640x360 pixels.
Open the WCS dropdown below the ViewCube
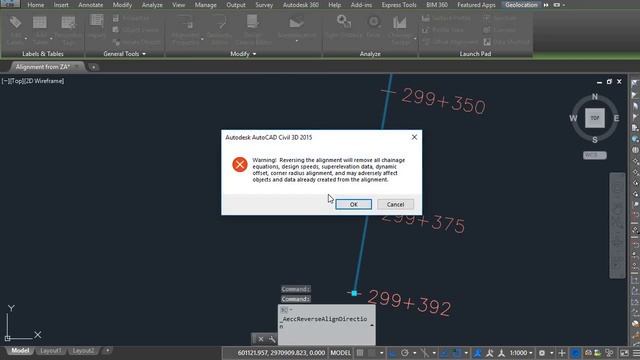(x=595, y=155)
